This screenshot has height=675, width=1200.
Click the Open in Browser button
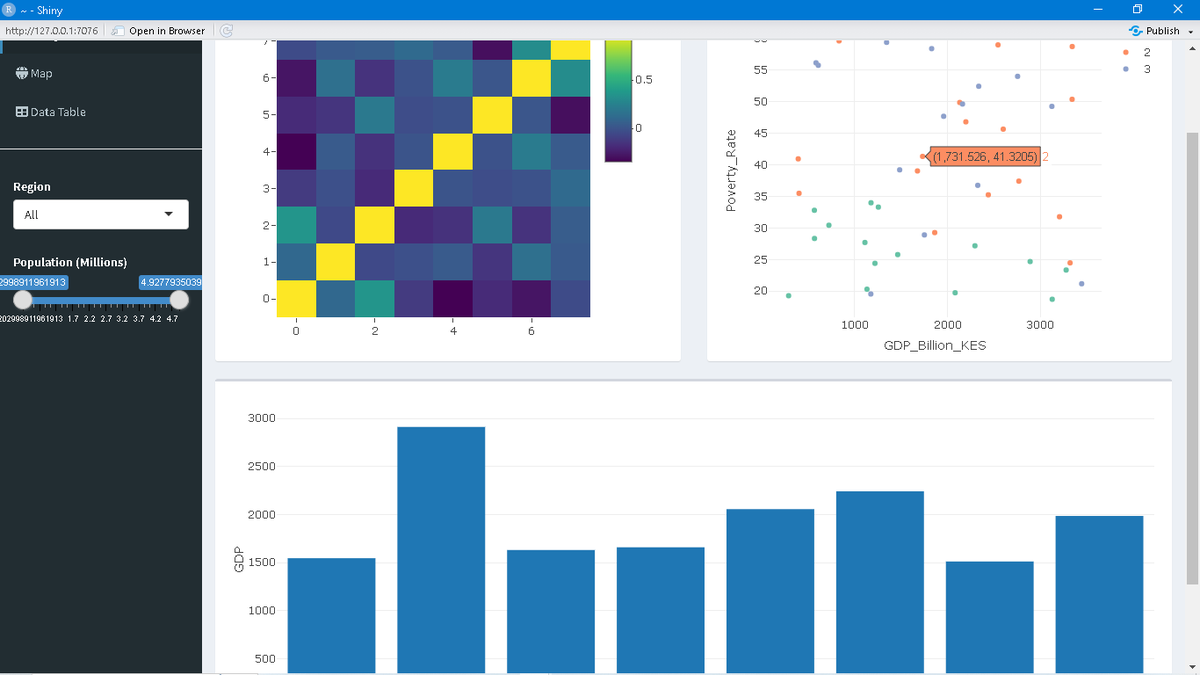tap(158, 31)
